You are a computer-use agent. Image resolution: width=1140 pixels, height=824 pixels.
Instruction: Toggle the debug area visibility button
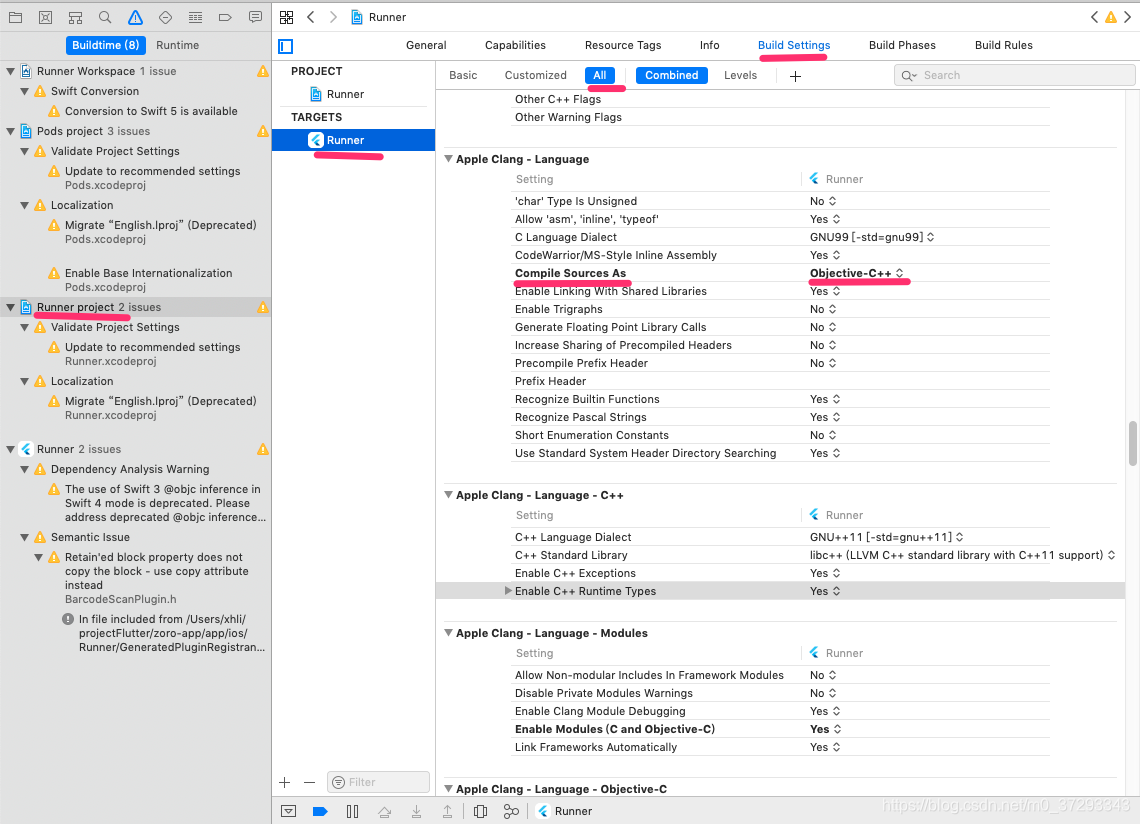tap(289, 811)
